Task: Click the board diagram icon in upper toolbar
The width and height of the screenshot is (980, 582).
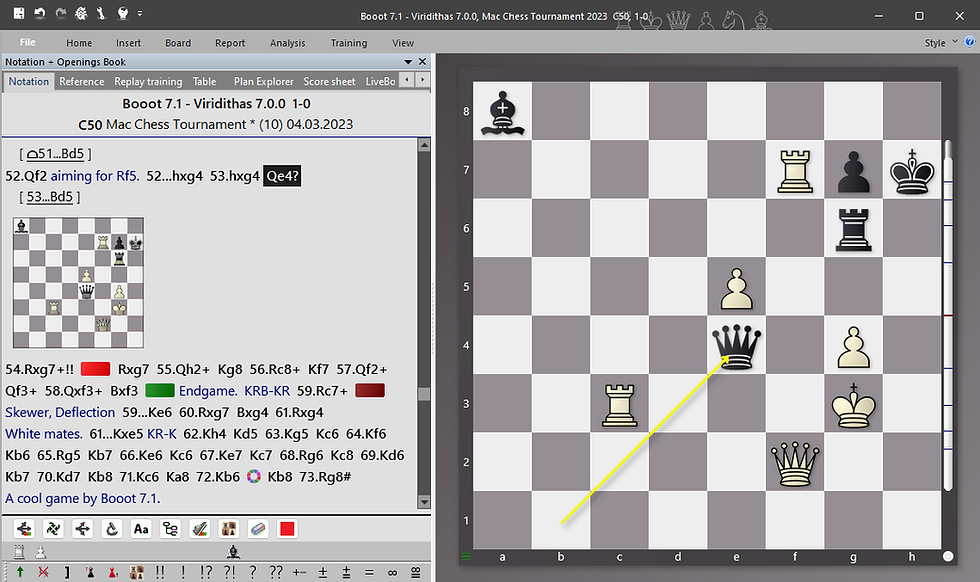Action: [229, 529]
